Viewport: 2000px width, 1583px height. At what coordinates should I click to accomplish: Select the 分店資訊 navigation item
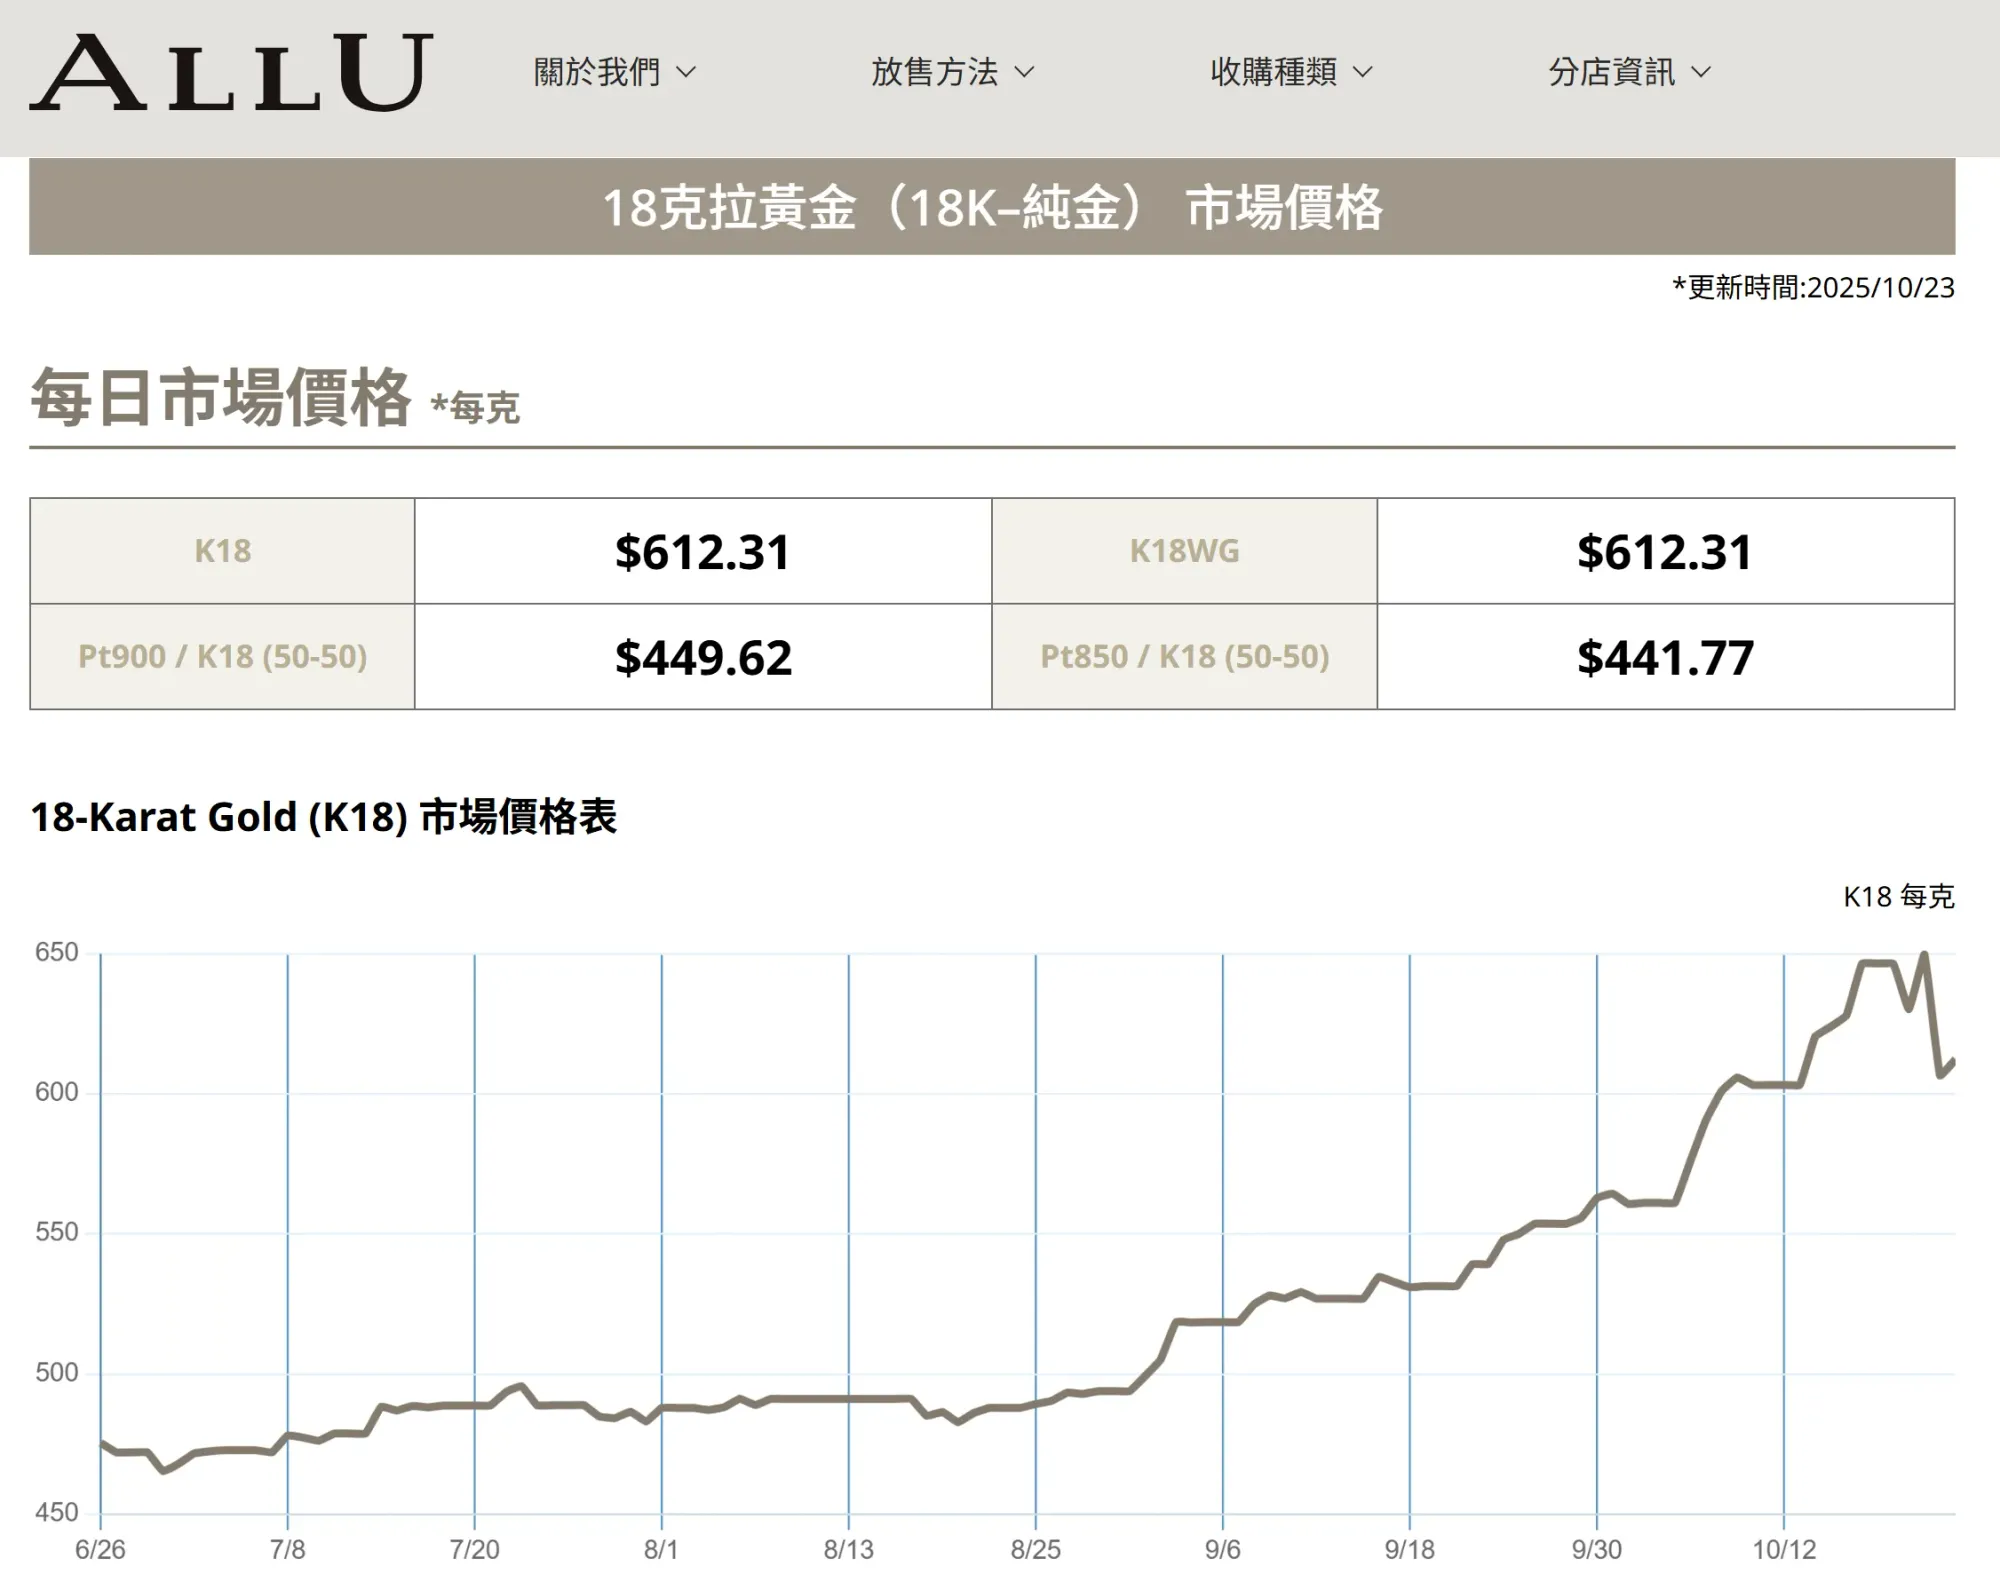1611,72
